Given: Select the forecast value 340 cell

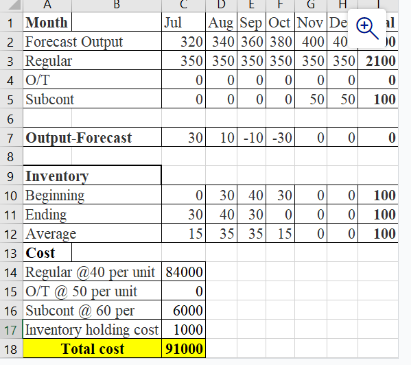Looking at the screenshot, I should coord(221,42).
